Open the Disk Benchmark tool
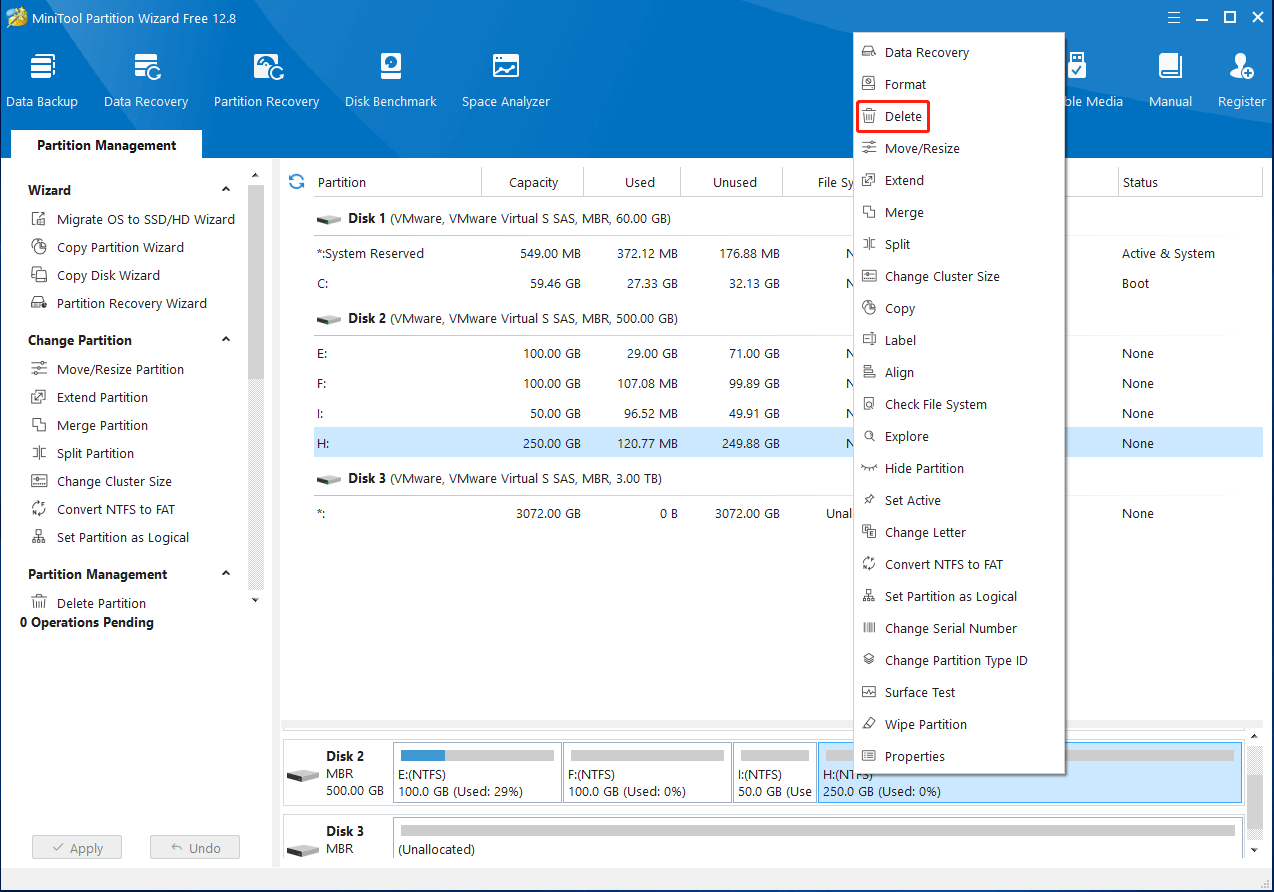The height and width of the screenshot is (892, 1274). pos(390,80)
